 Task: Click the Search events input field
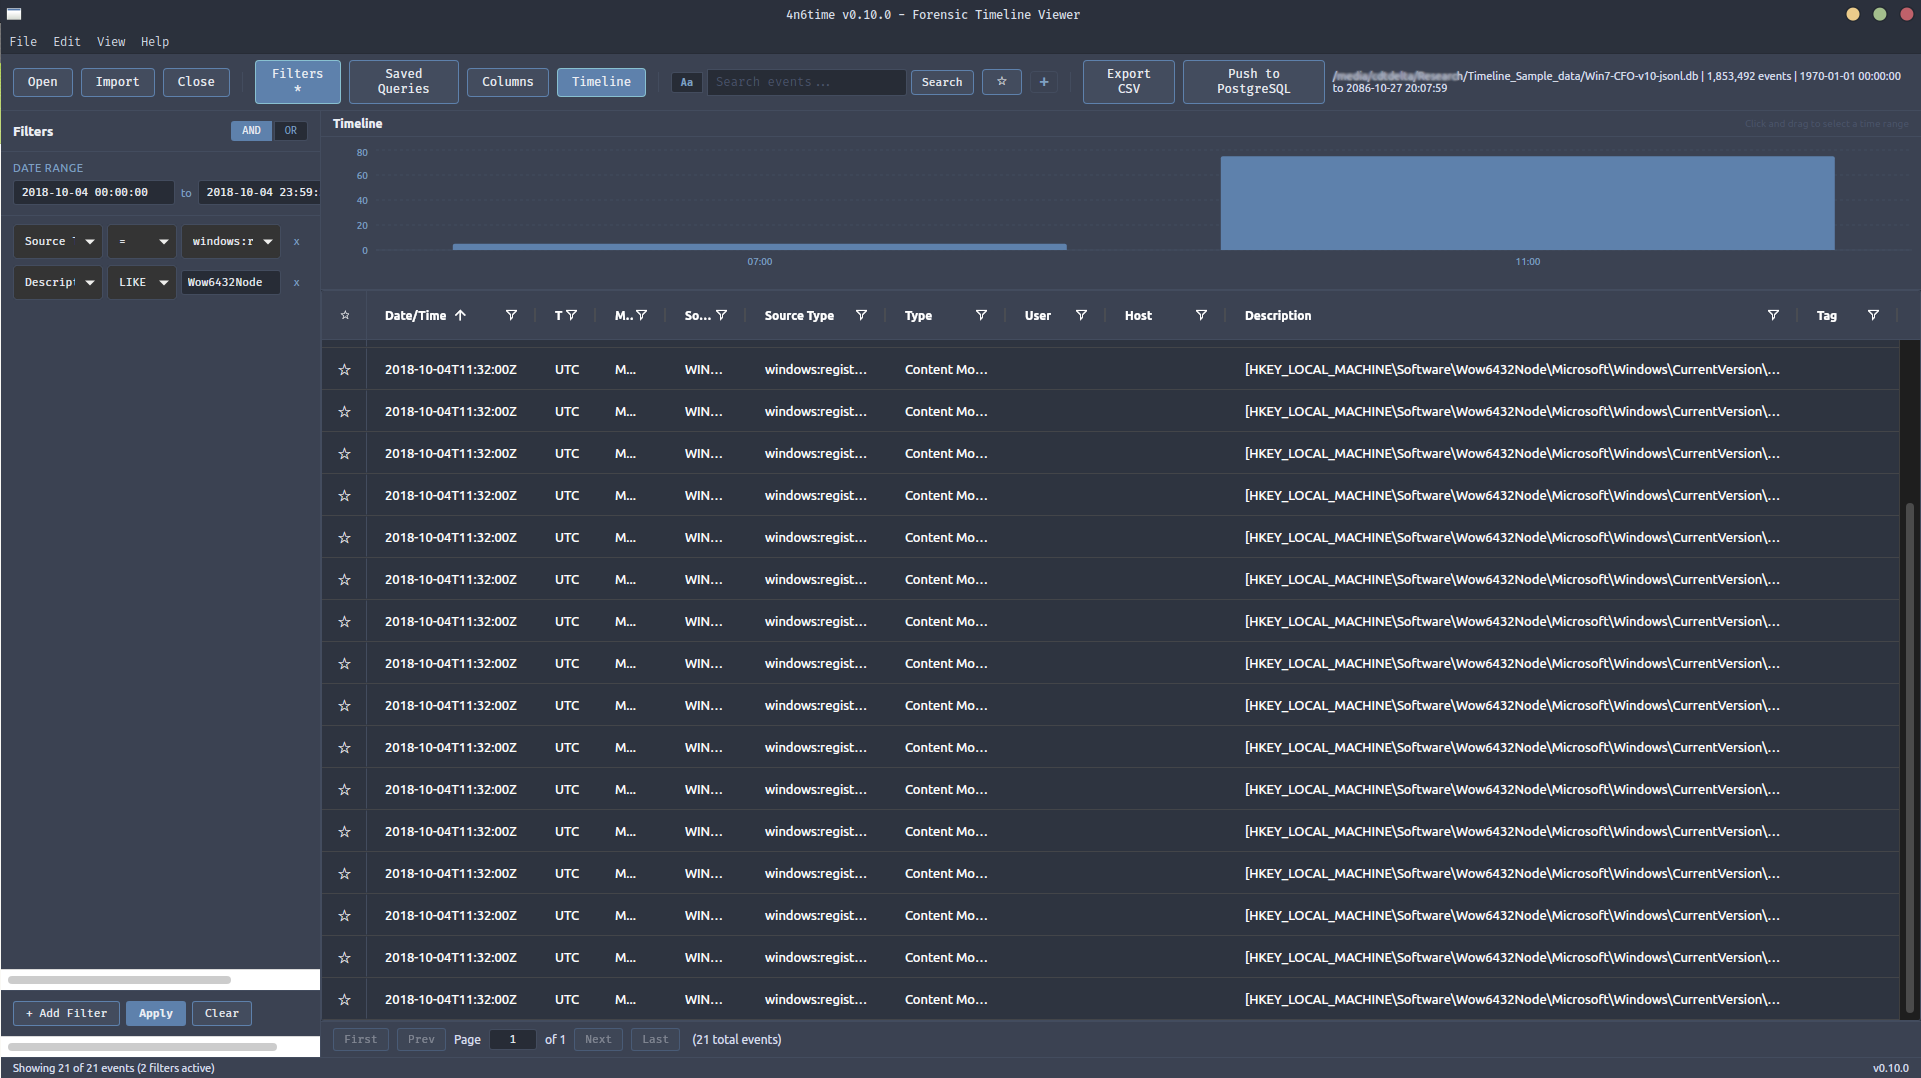tap(806, 82)
